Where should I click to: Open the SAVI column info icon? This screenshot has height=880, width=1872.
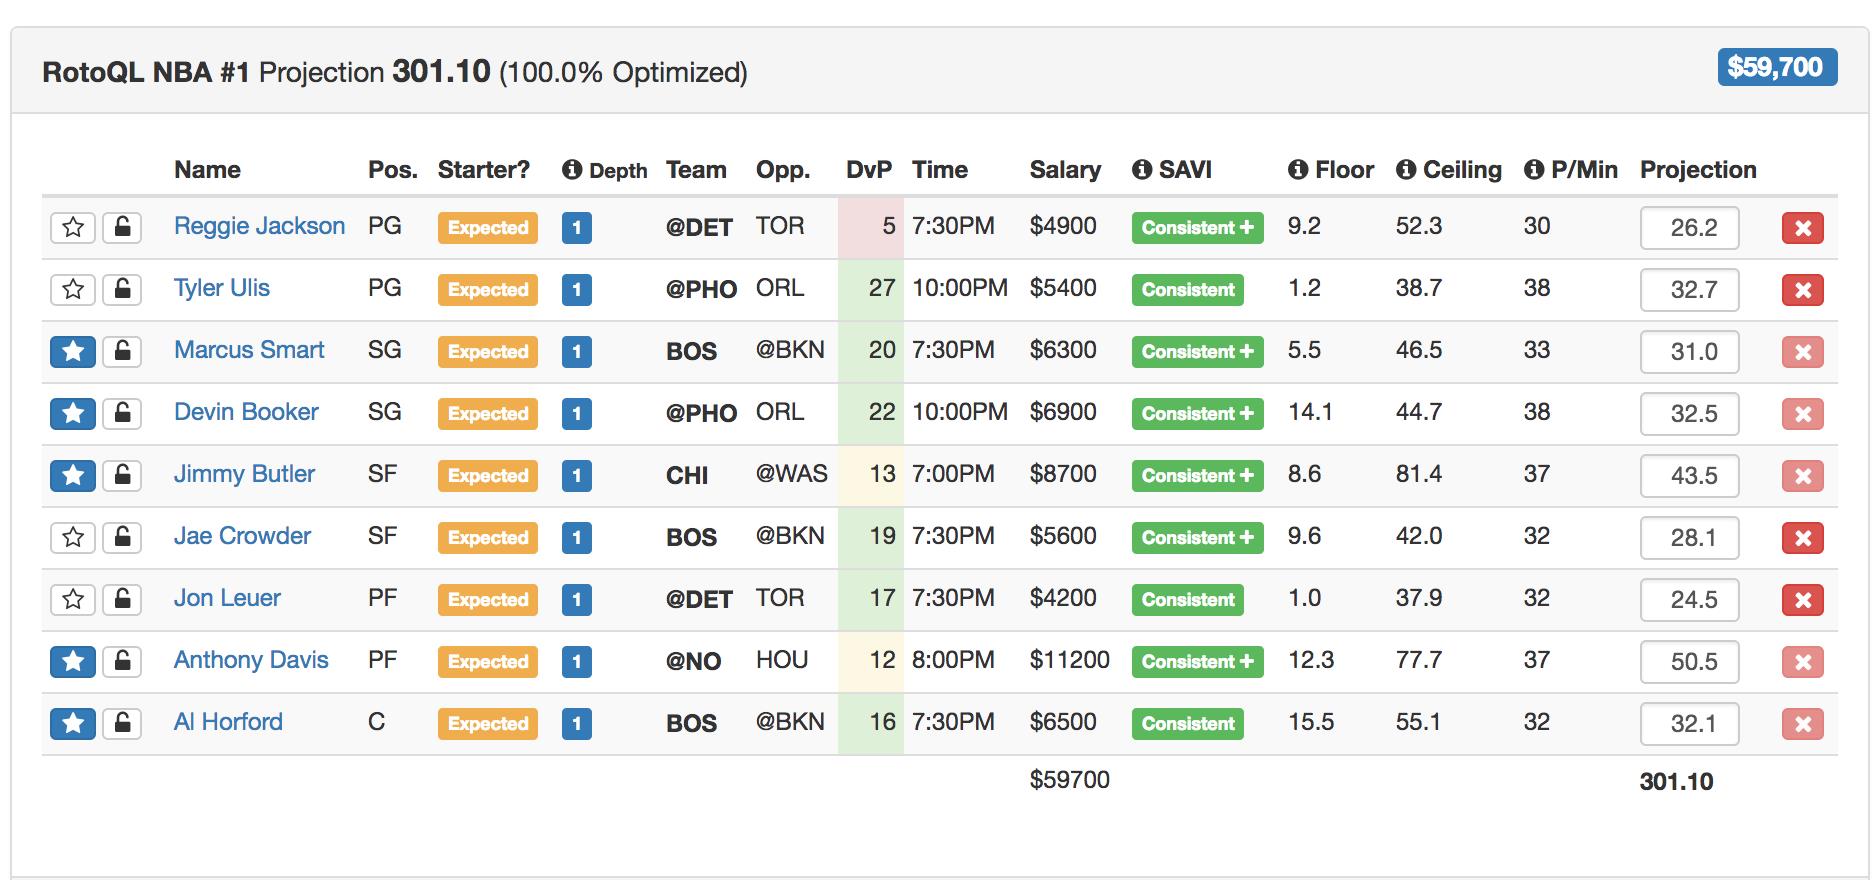pos(1142,170)
